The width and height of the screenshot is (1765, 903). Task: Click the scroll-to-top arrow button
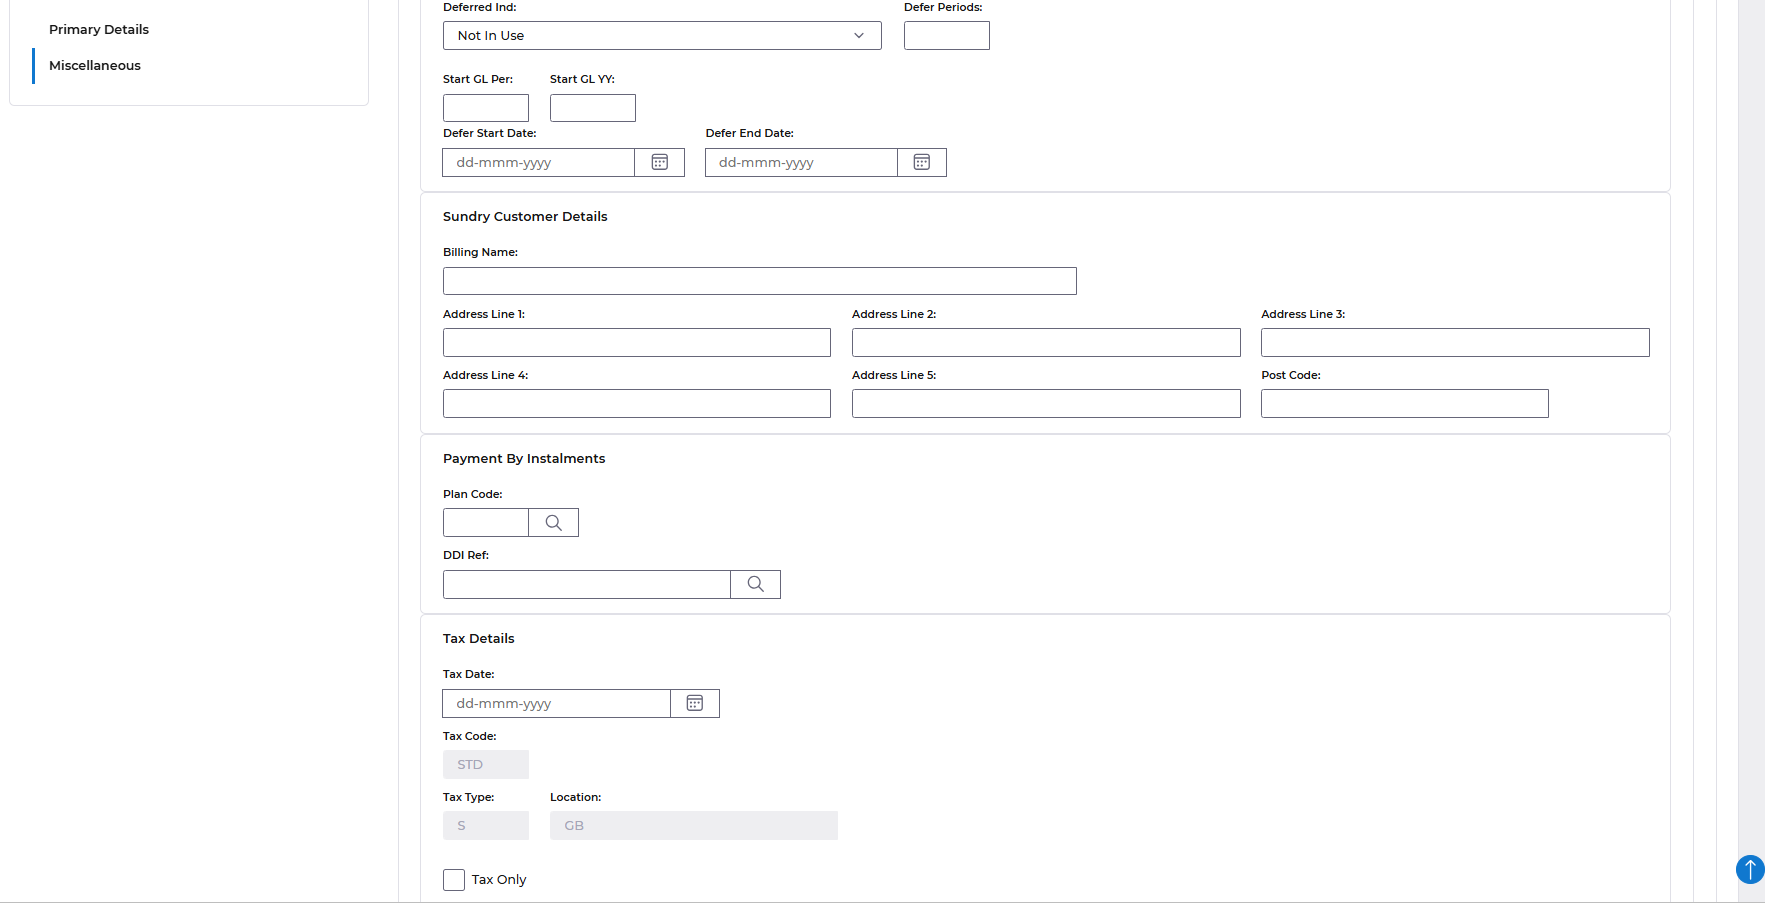pyautogui.click(x=1749, y=869)
